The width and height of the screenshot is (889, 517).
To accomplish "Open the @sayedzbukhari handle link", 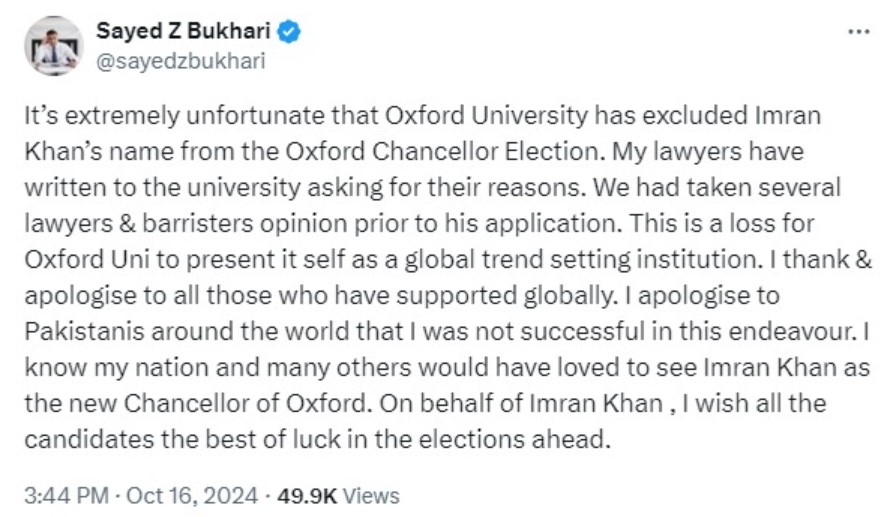I will click(x=180, y=60).
